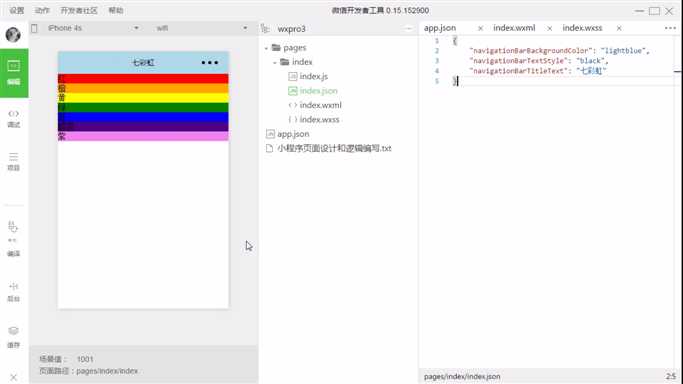Click the blue stripe in the simulator
This screenshot has width=683, height=384.
pos(143,117)
